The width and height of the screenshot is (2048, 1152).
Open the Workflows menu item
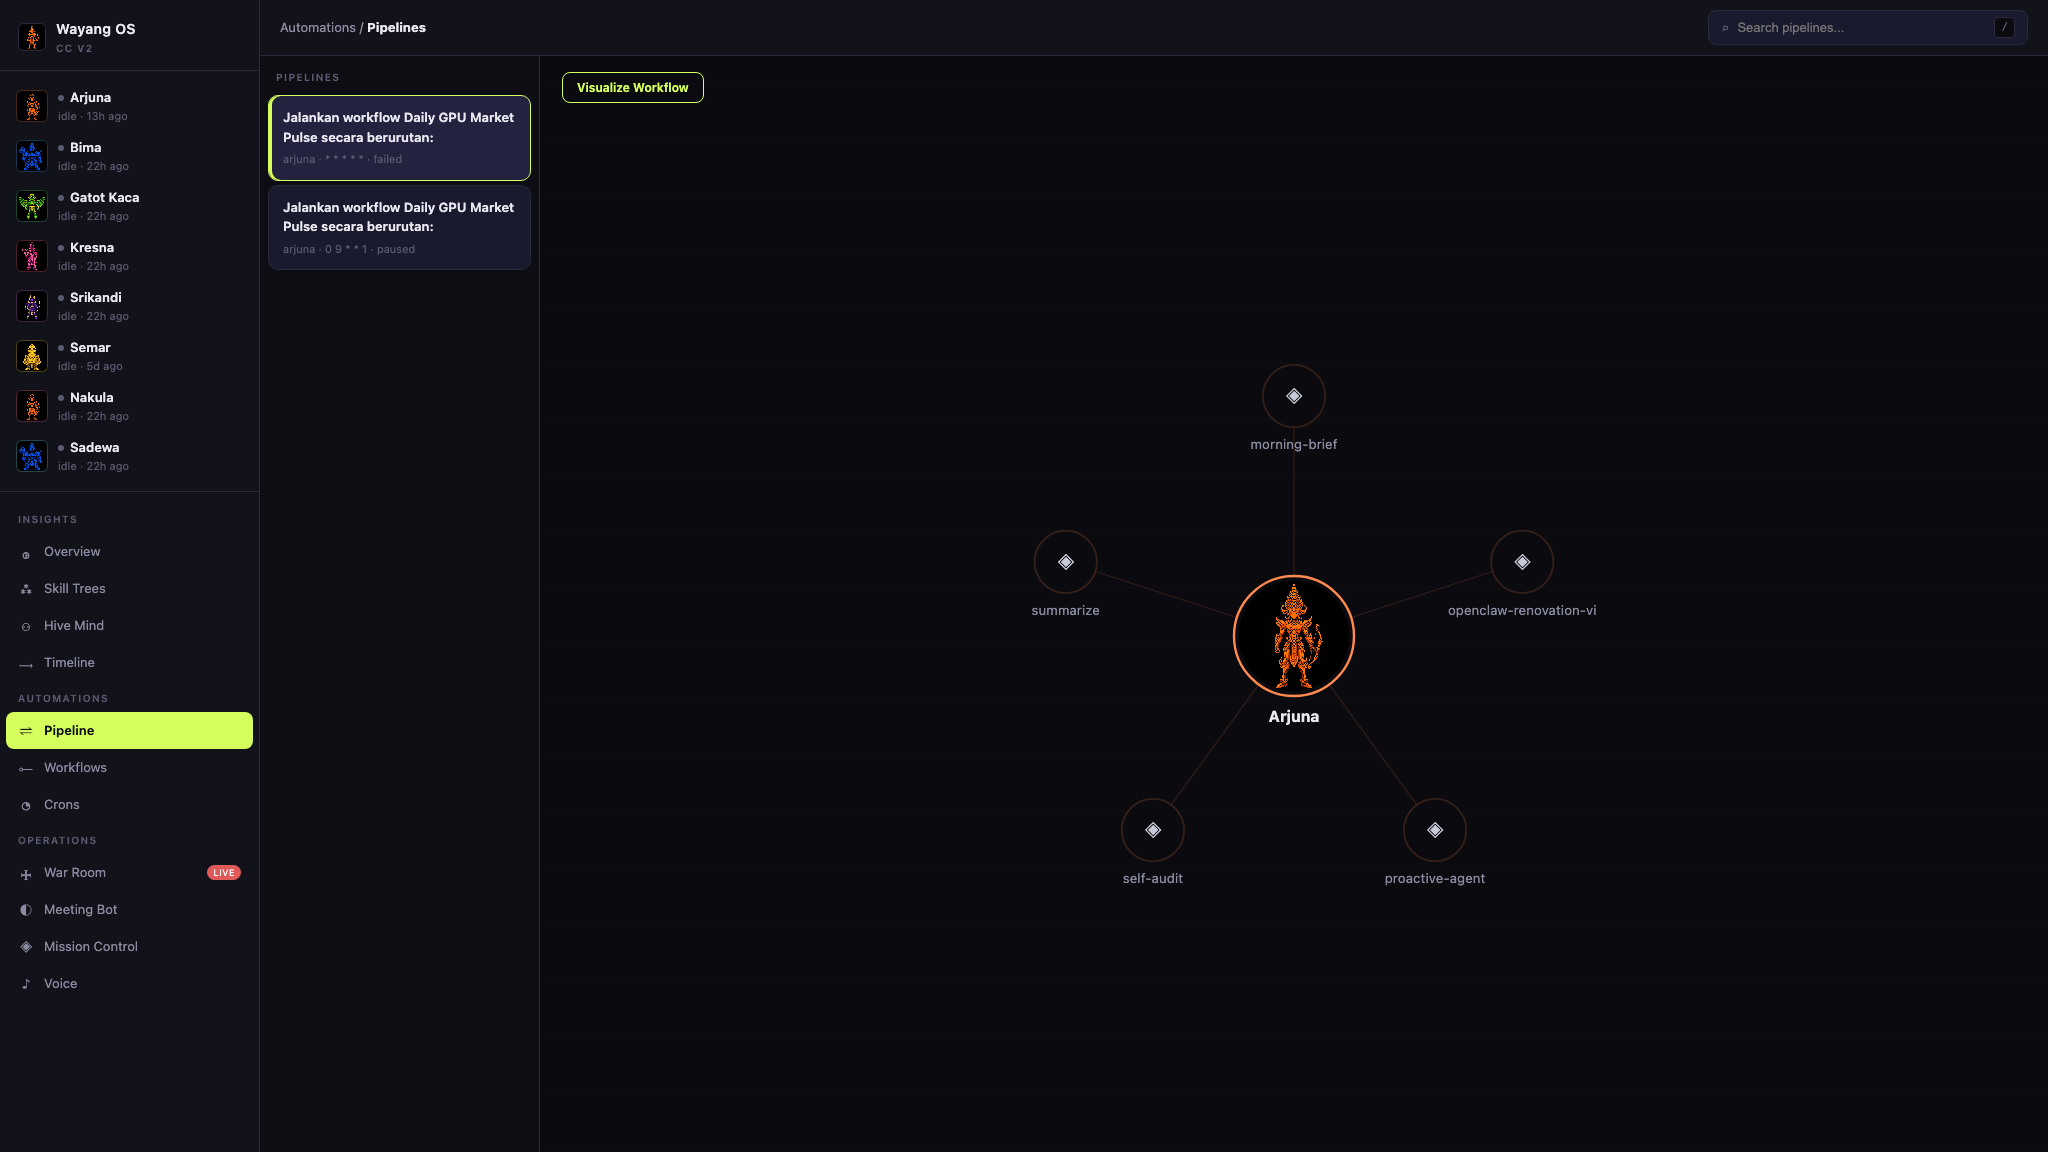coord(129,768)
